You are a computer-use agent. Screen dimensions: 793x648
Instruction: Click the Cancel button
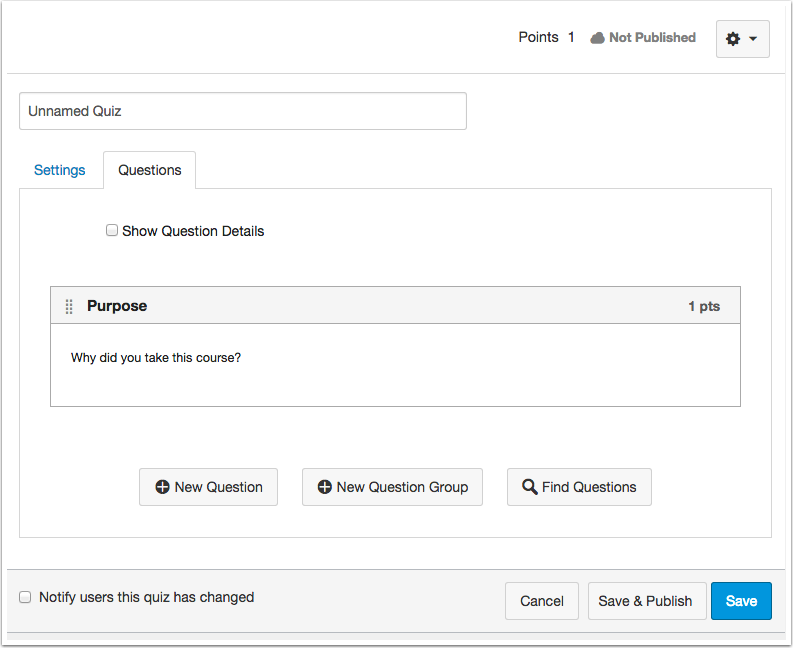[542, 601]
